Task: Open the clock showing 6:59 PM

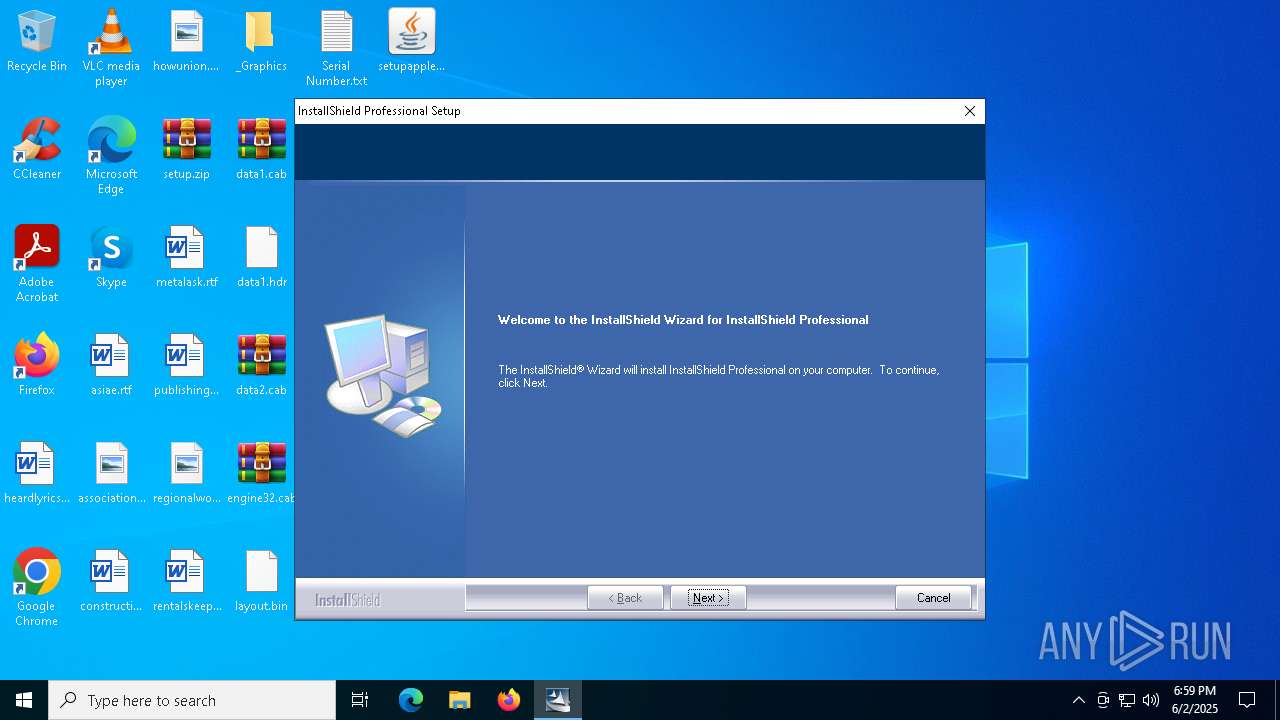Action: 1194,700
